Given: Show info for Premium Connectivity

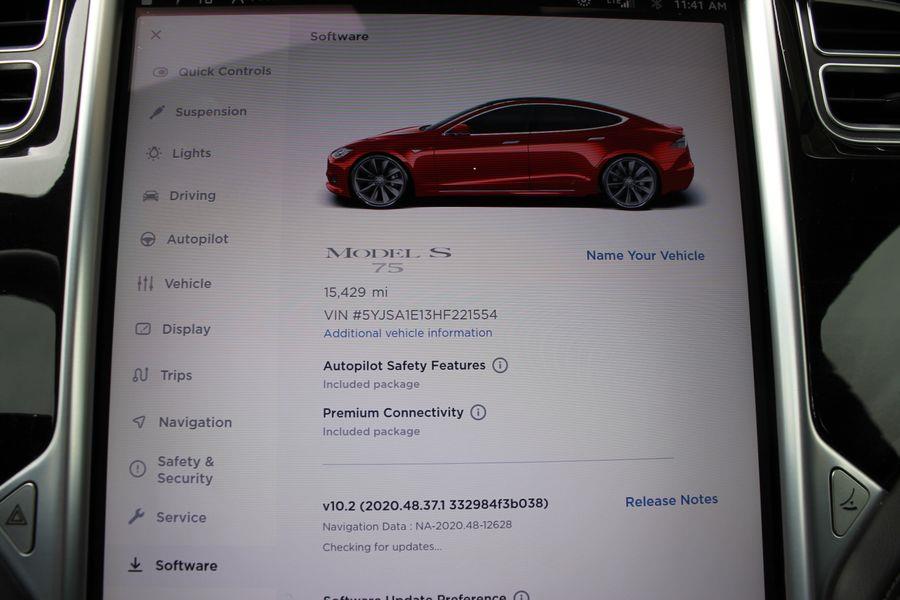Looking at the screenshot, I should 478,412.
